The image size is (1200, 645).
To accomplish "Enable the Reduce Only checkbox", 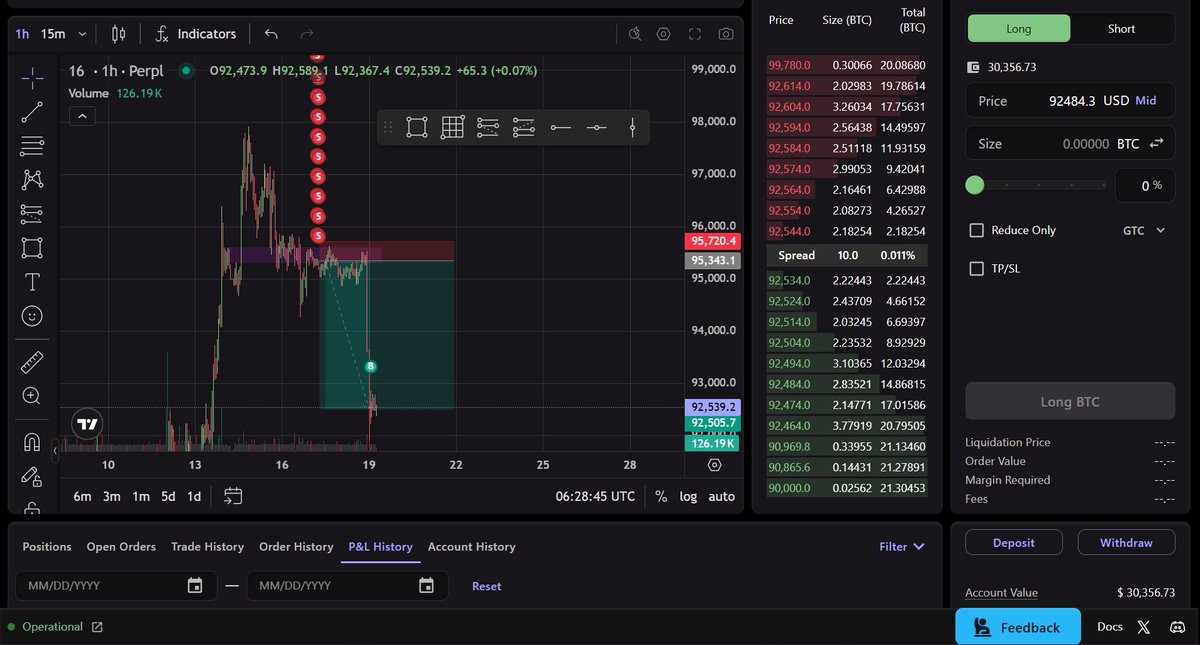I will click(977, 230).
